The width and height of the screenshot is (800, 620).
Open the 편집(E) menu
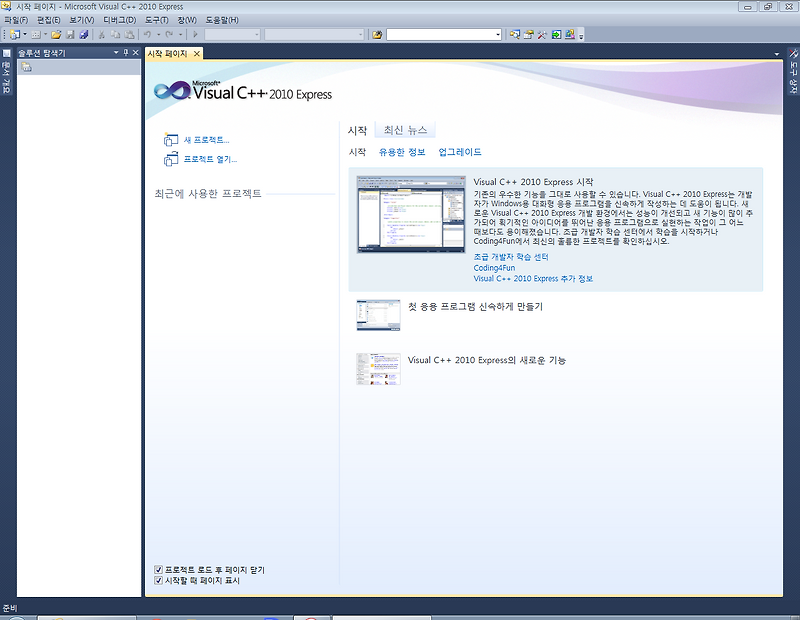coord(48,20)
